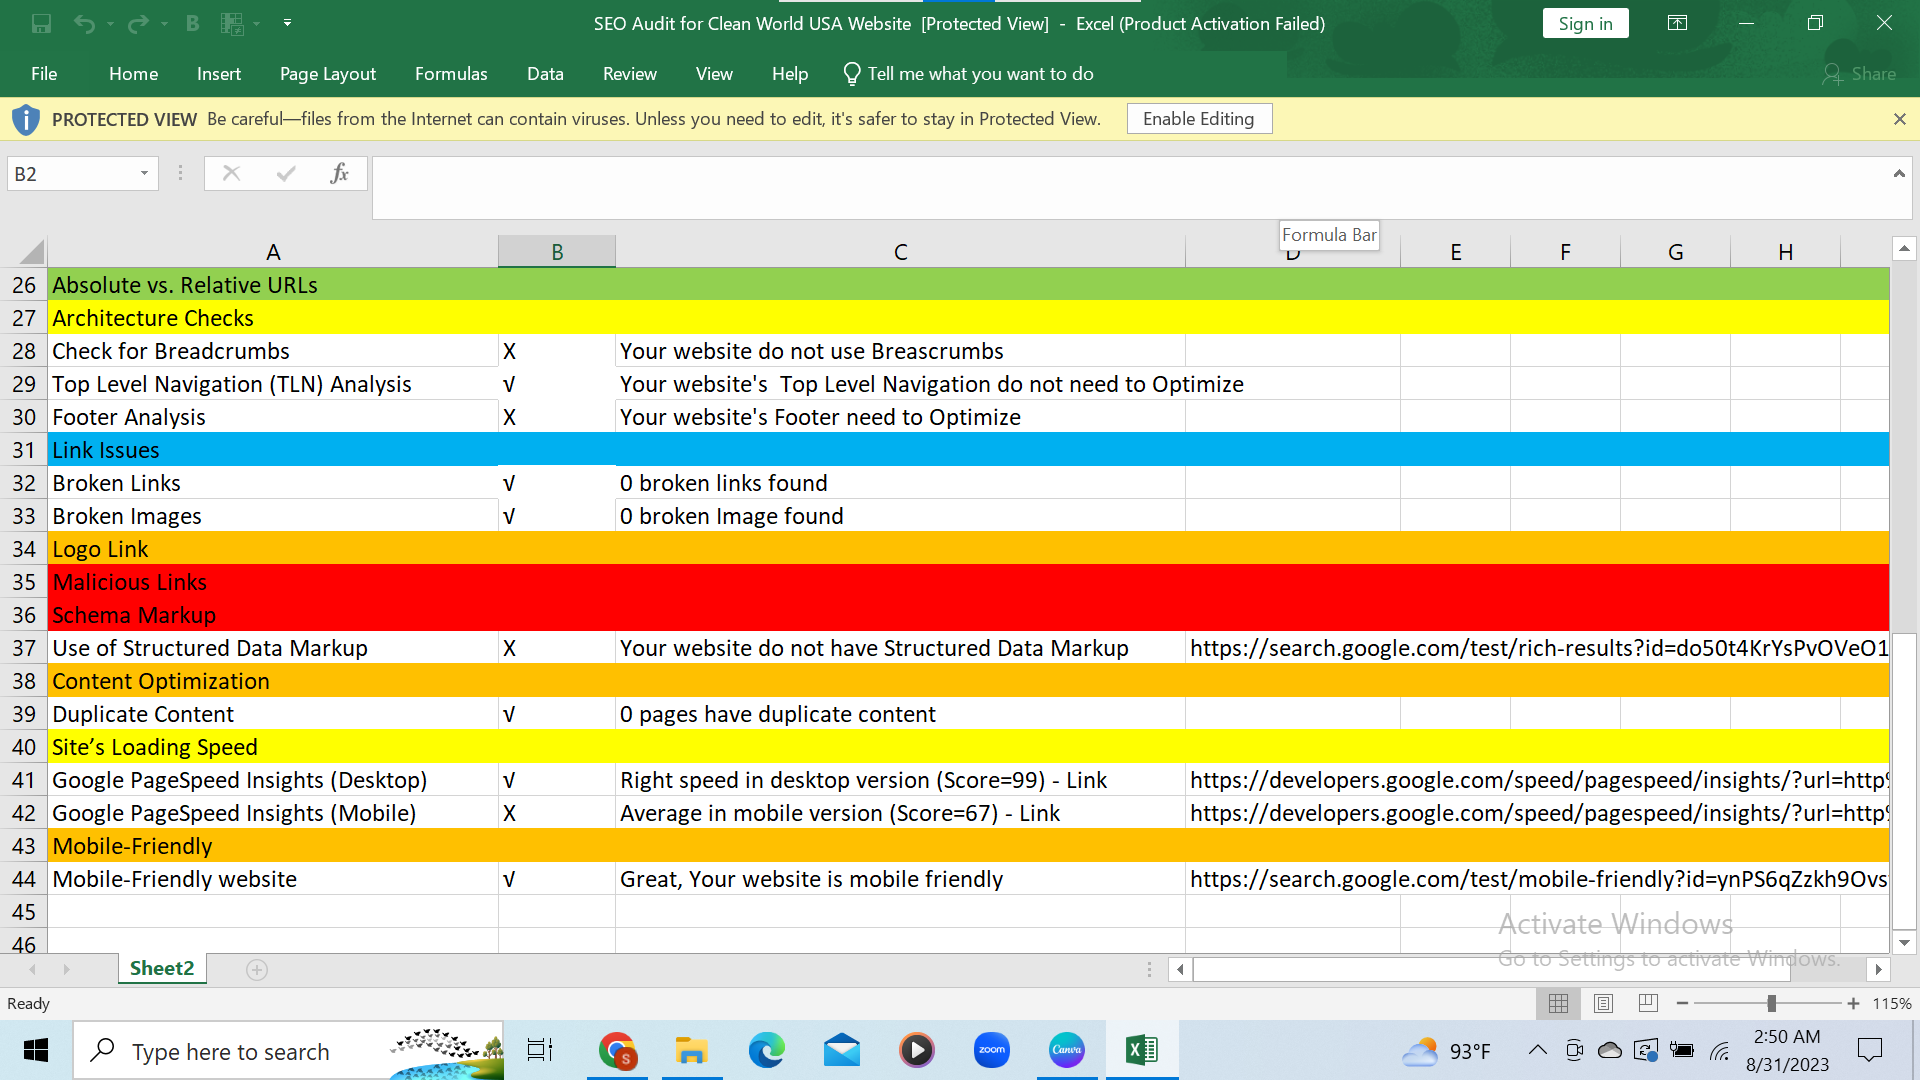The image size is (1920, 1080).
Task: Click the Enter checkmark beside formula bar
Action: 285,173
